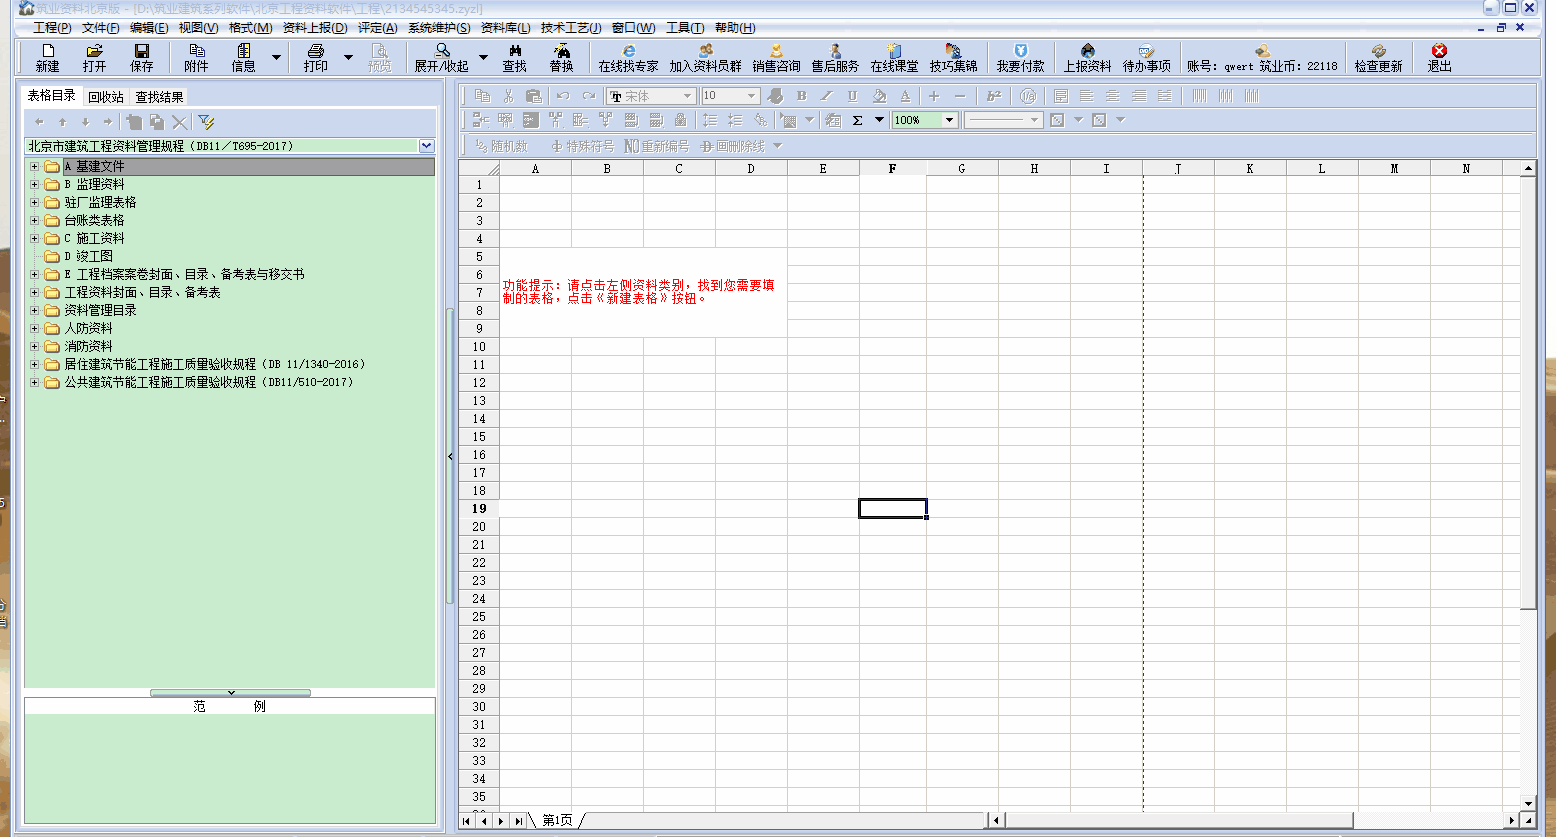Image resolution: width=1556 pixels, height=837 pixels.
Task: Collapse the left panel using the splitter arrow
Action: [x=450, y=456]
